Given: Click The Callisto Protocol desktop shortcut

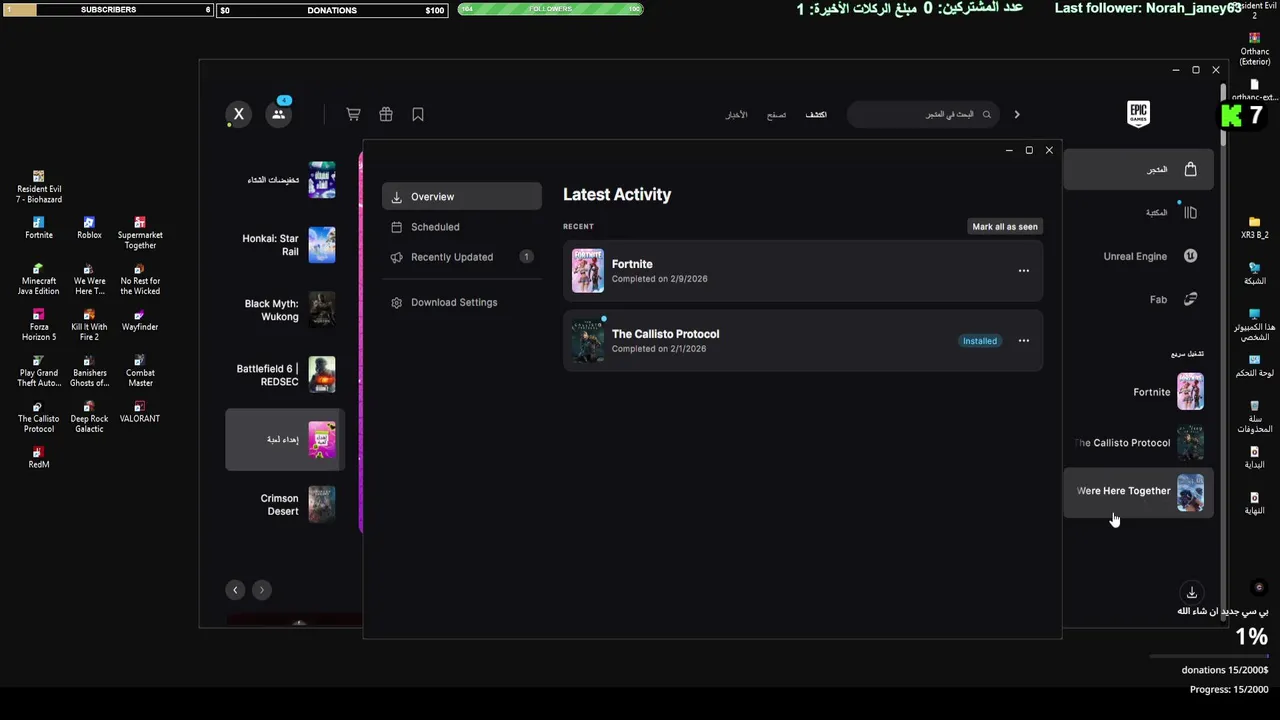Looking at the screenshot, I should (39, 417).
